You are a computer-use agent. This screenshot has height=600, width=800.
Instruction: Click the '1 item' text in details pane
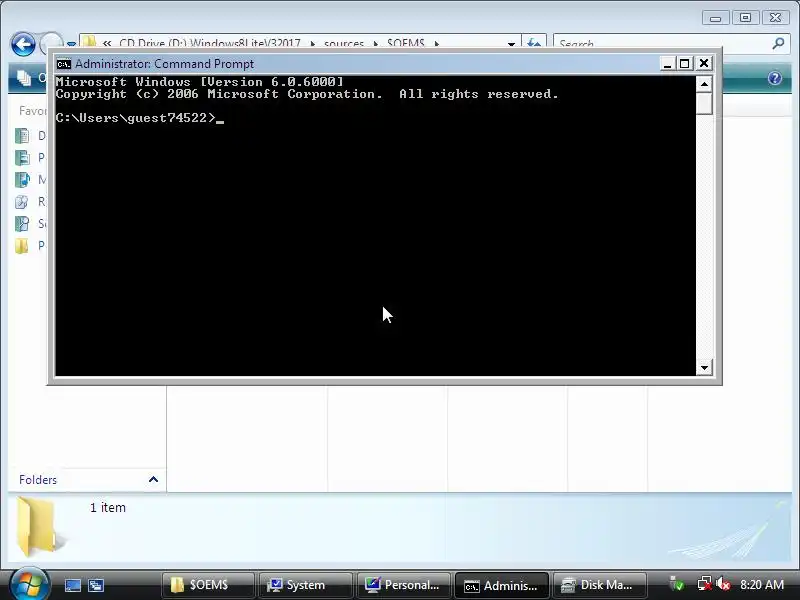108,508
